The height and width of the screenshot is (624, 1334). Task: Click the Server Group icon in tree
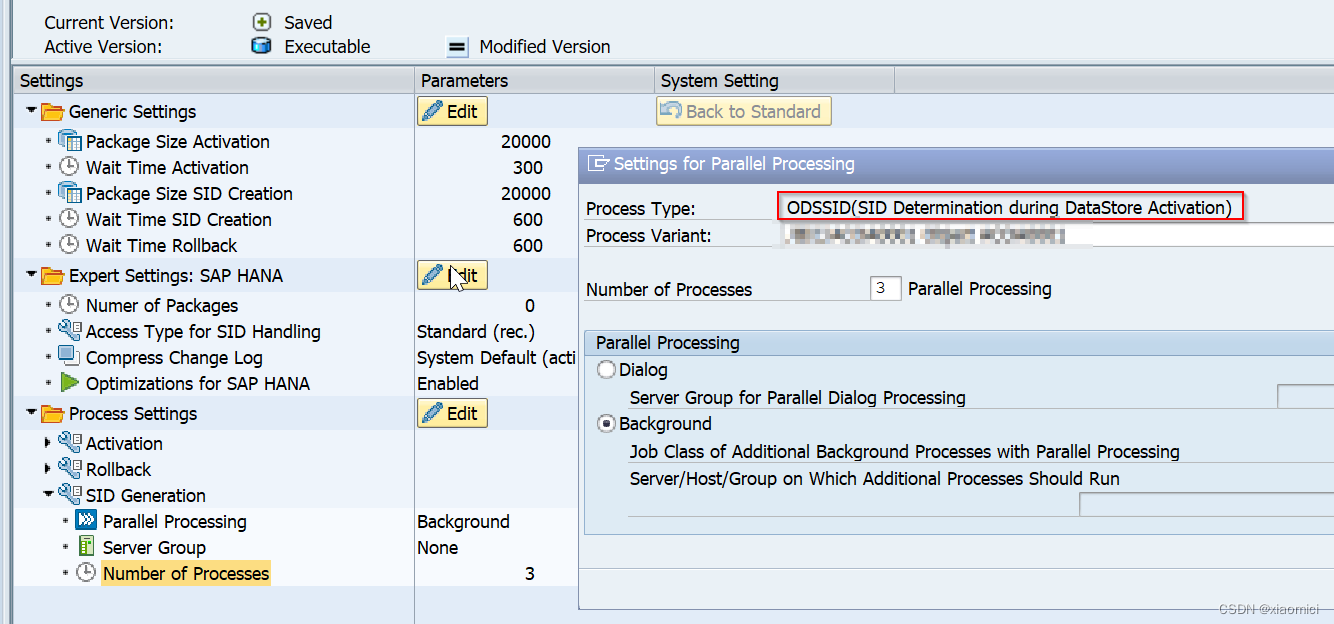coord(86,548)
